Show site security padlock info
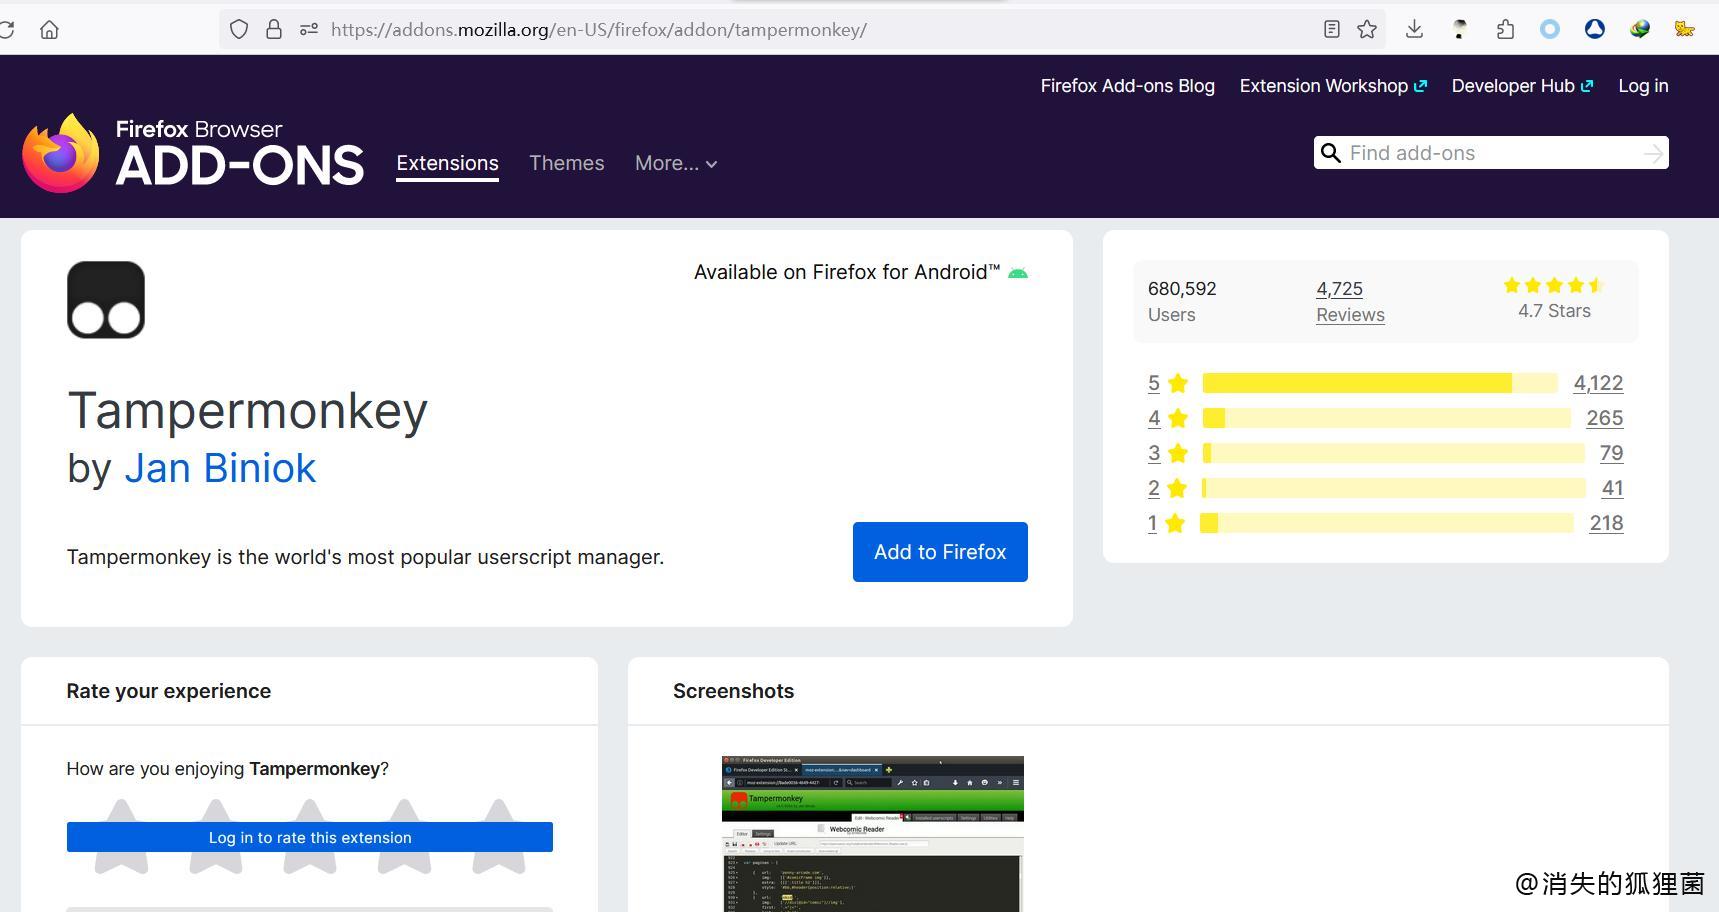 [x=274, y=30]
